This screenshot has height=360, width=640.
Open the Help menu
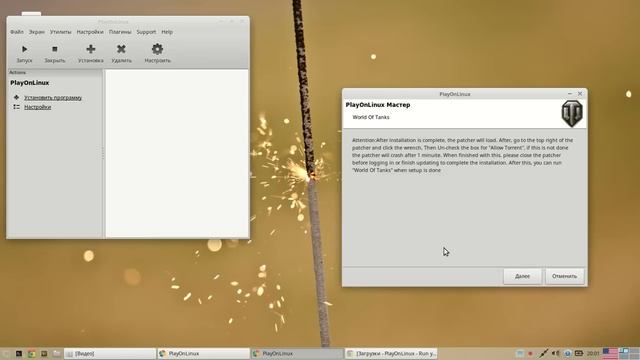pos(167,32)
